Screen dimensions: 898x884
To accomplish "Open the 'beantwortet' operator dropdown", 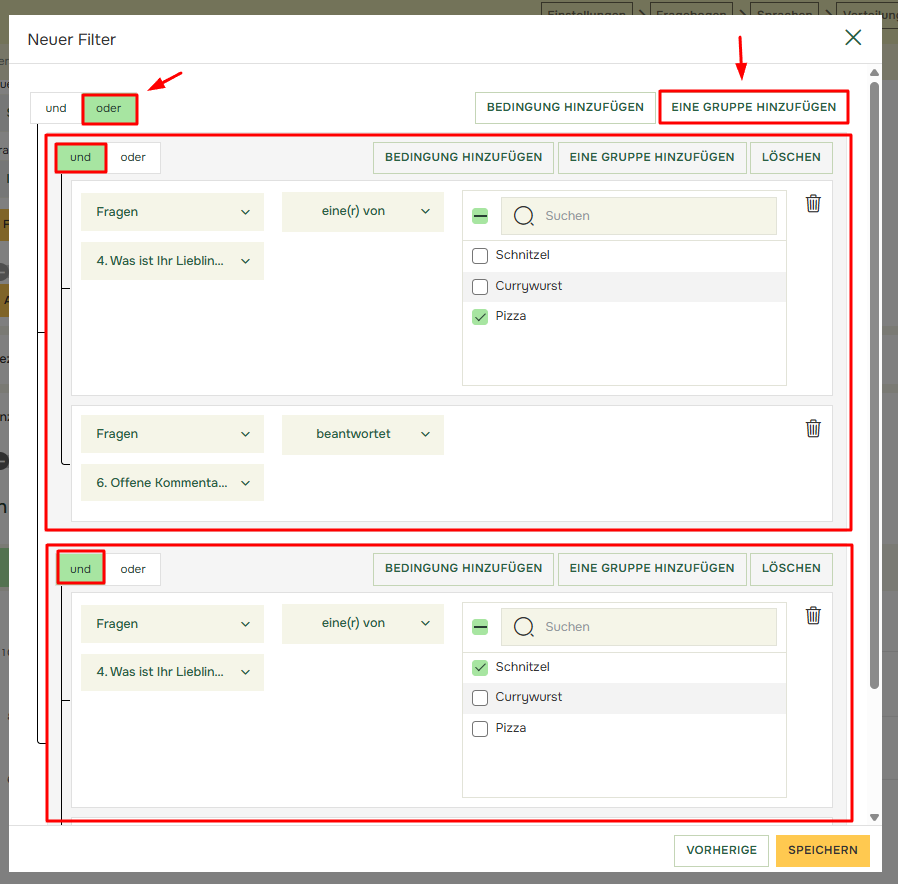I will [x=362, y=434].
